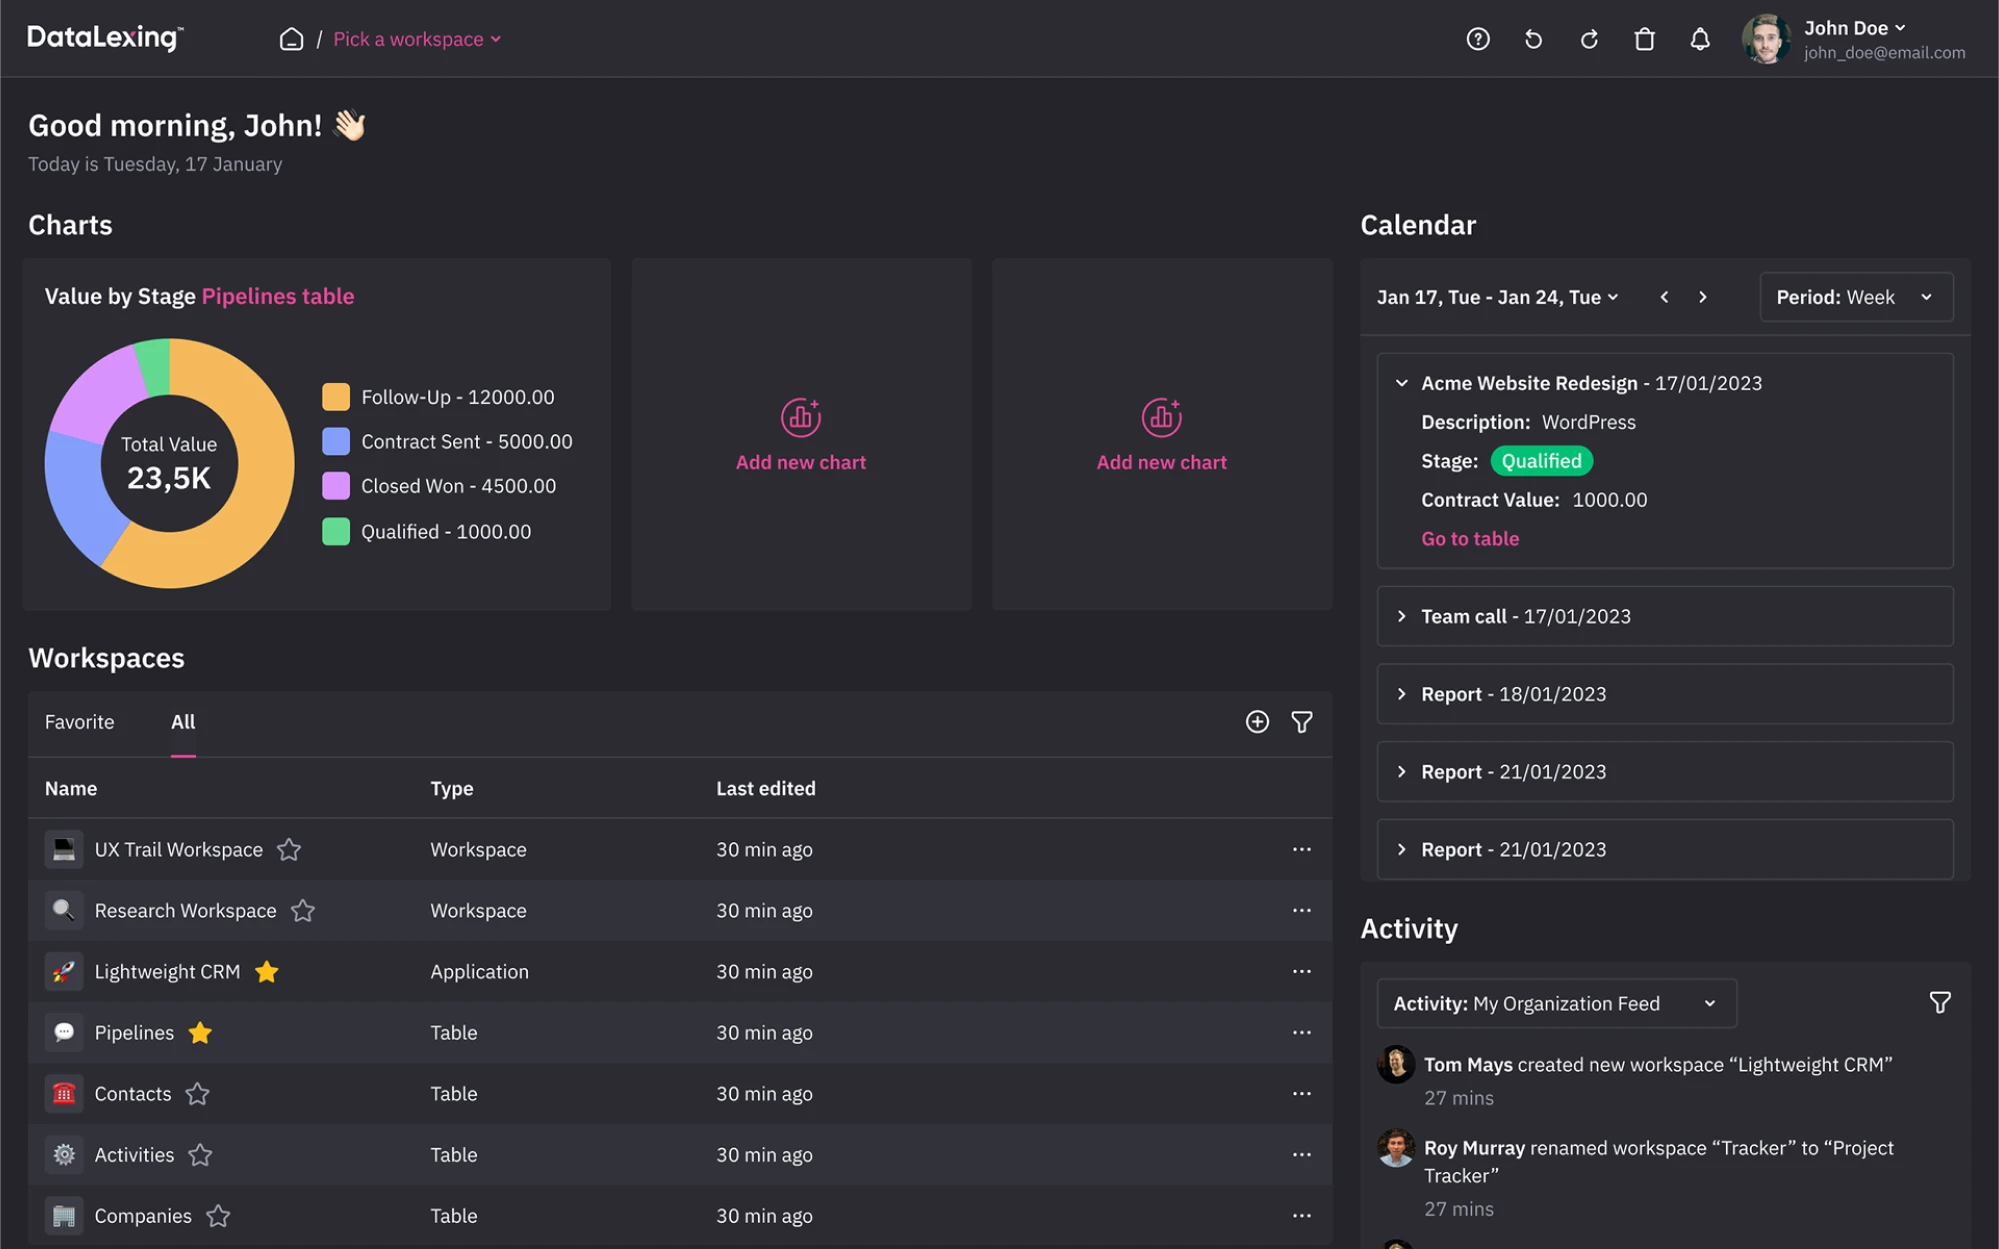Open the help question mark icon

point(1477,39)
